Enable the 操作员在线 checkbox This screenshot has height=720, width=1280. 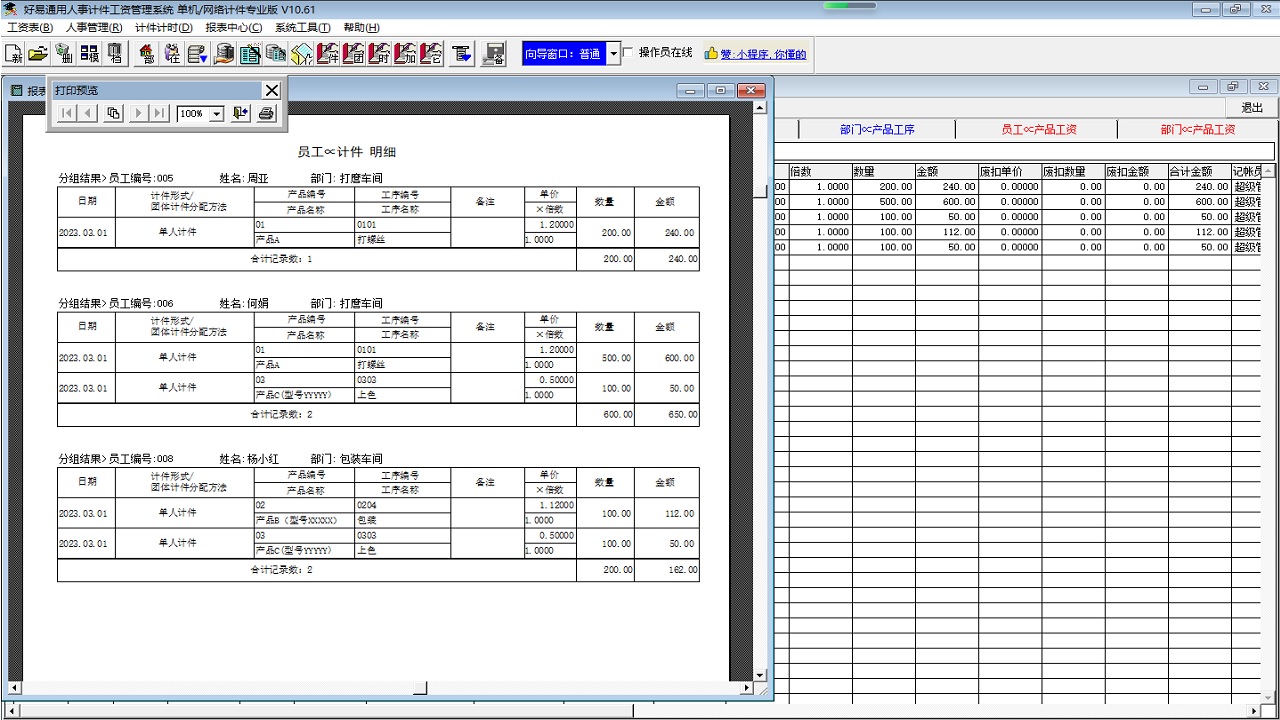pyautogui.click(x=628, y=53)
